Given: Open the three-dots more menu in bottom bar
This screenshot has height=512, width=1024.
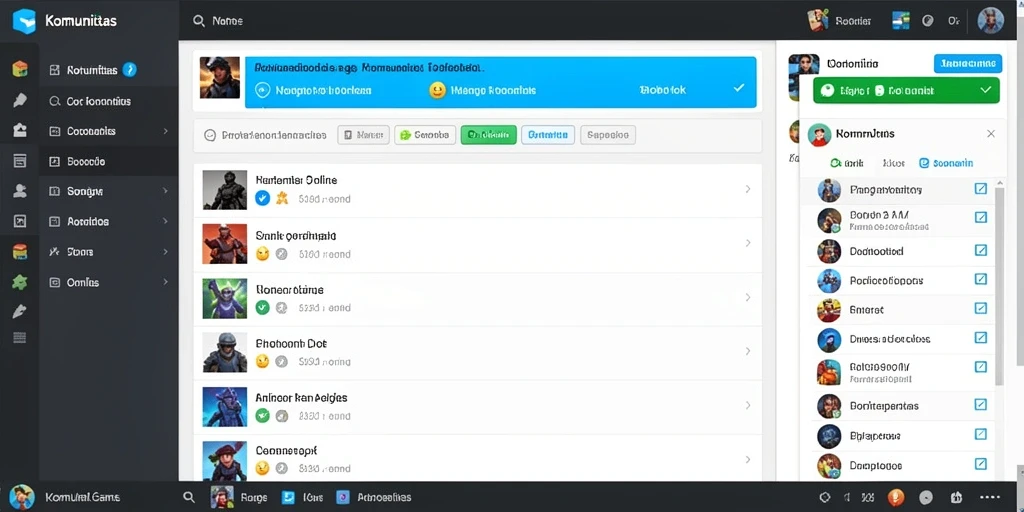Looking at the screenshot, I should point(990,497).
